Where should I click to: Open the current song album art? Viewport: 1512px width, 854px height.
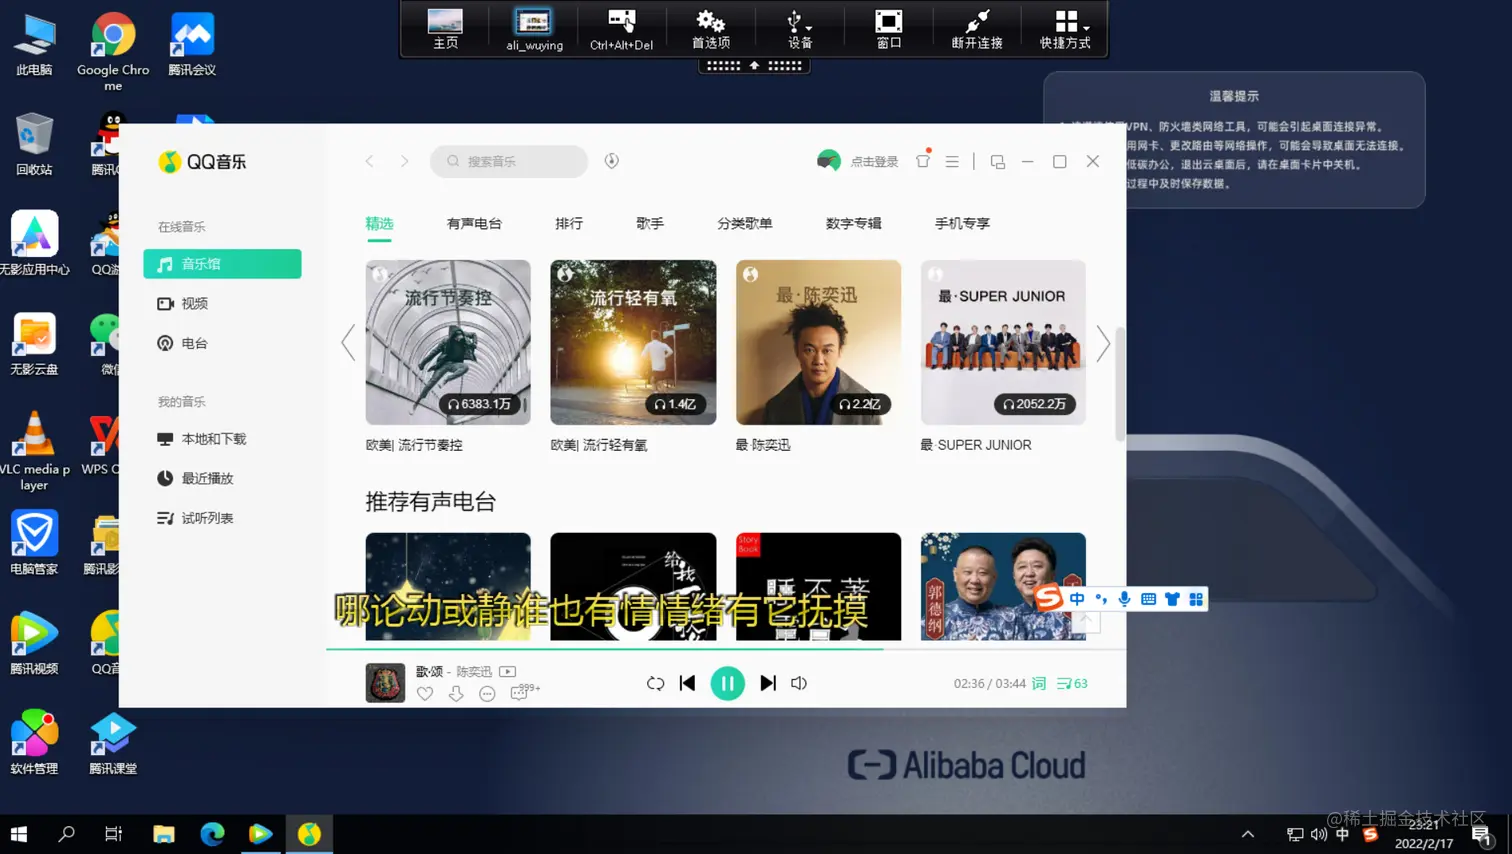(x=385, y=683)
